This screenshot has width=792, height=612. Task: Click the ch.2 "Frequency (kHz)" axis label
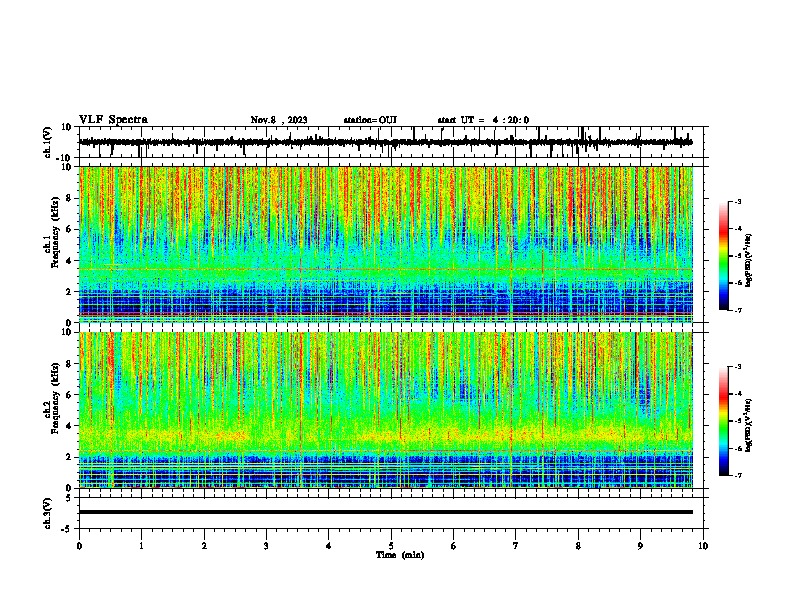[x=55, y=398]
